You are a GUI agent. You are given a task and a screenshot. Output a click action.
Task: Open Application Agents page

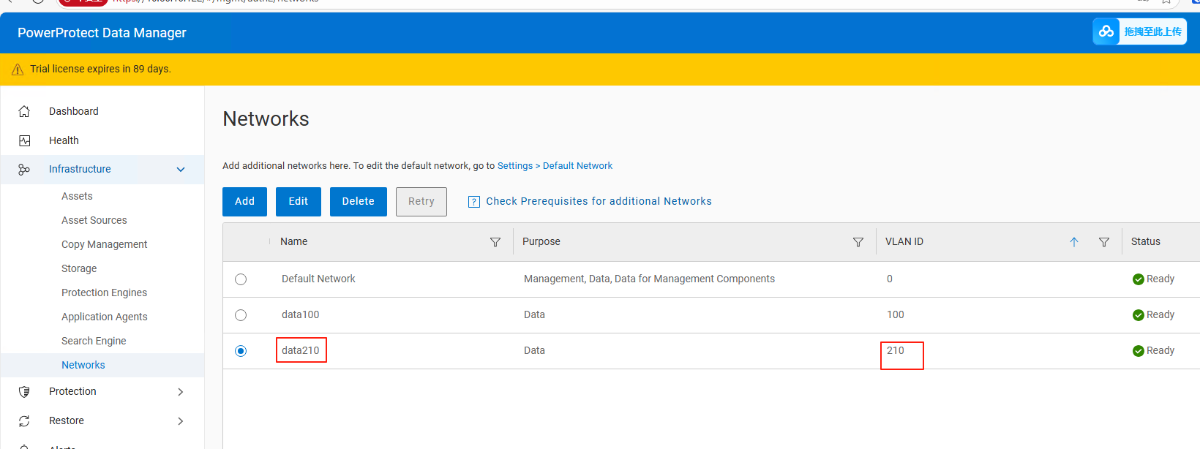(104, 316)
